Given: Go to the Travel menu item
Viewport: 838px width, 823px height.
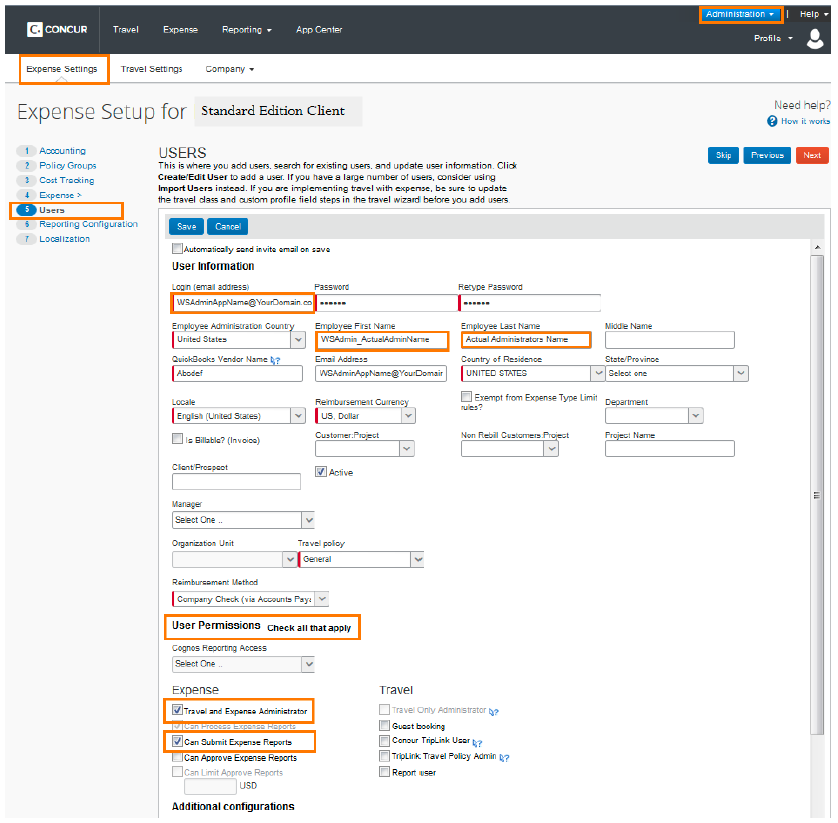Looking at the screenshot, I should tap(126, 30).
